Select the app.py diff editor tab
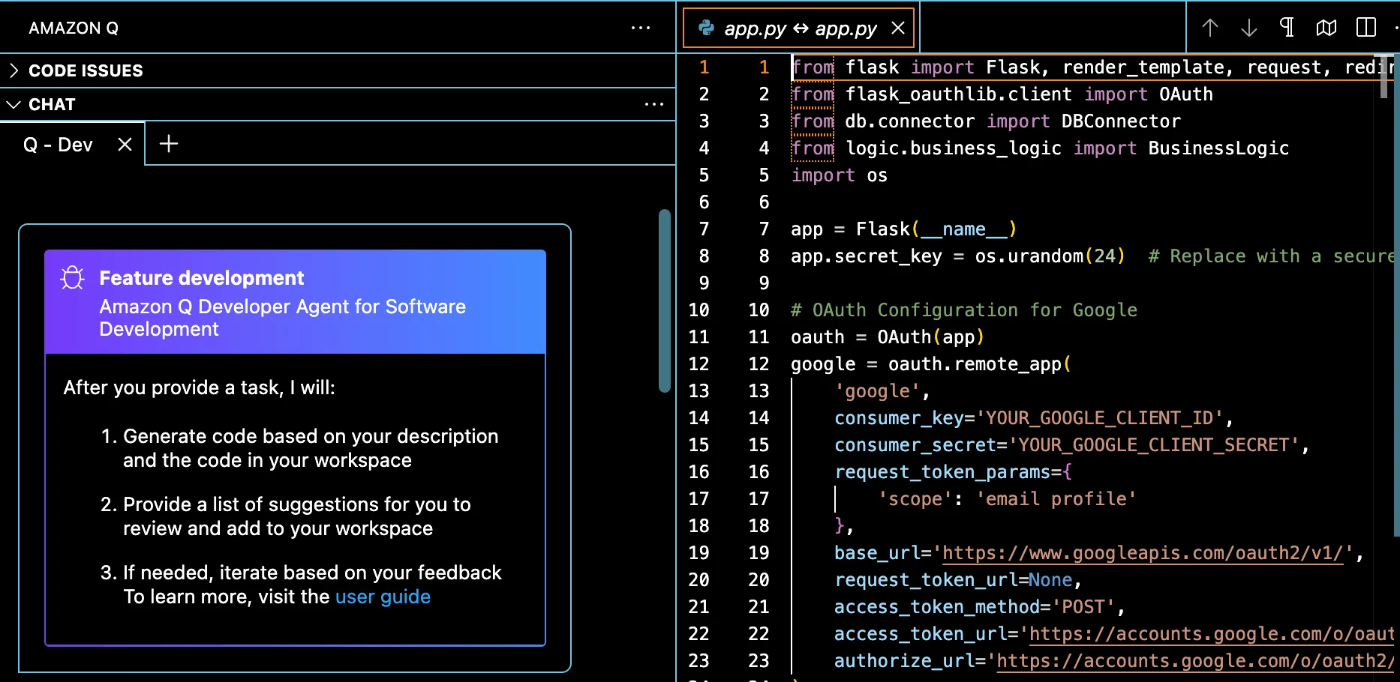The width and height of the screenshot is (1400, 682). [798, 29]
